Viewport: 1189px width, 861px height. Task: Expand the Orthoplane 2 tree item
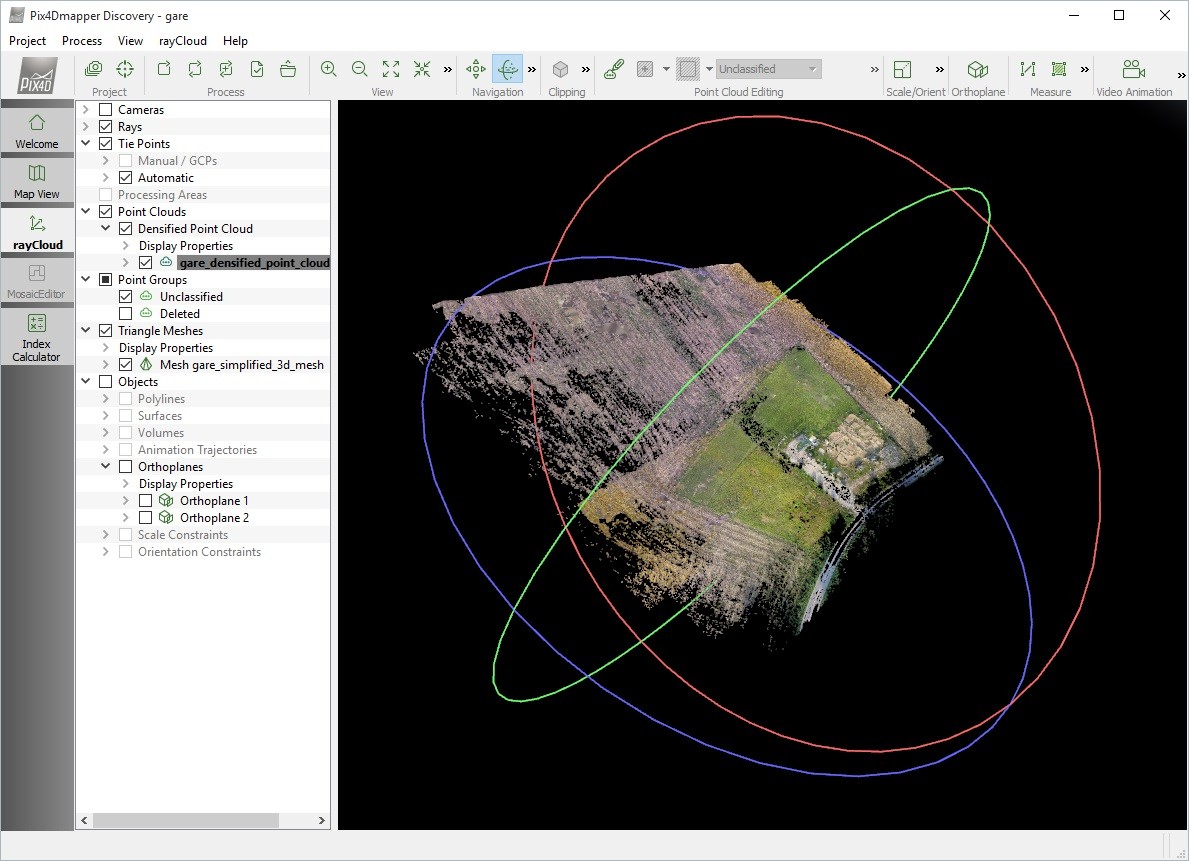click(x=125, y=518)
